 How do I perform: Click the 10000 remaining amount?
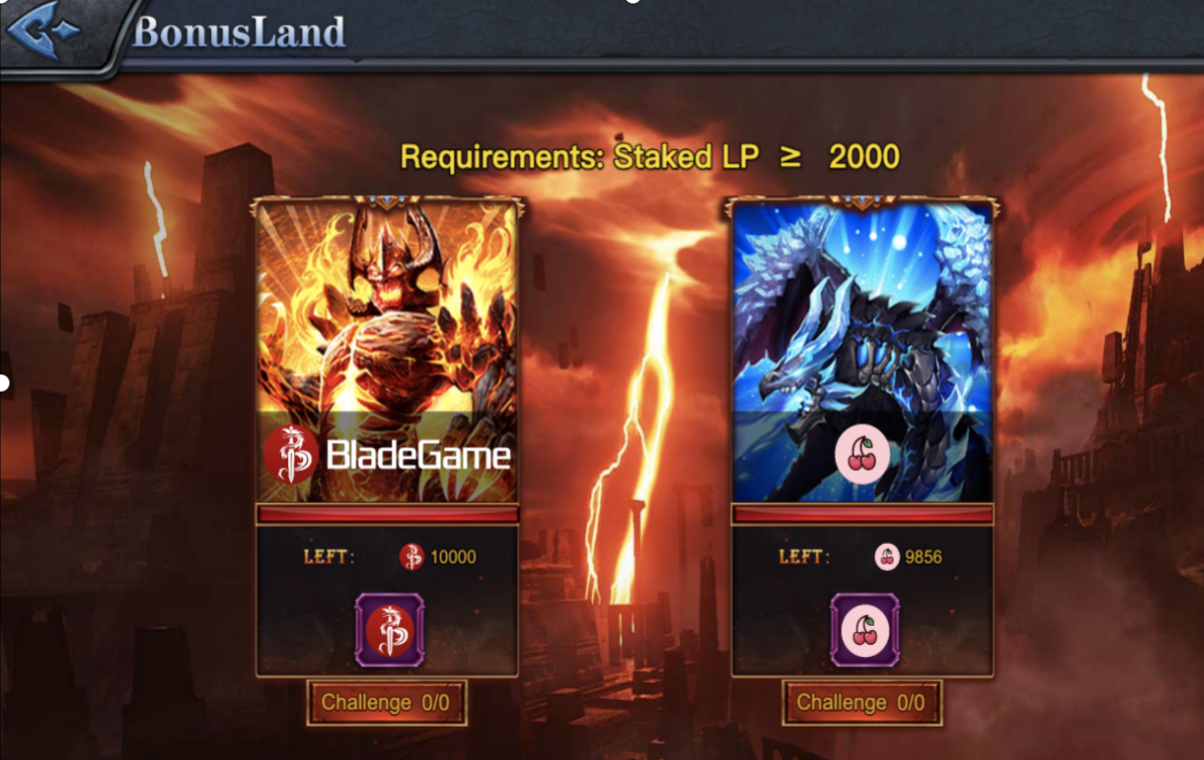coord(453,557)
